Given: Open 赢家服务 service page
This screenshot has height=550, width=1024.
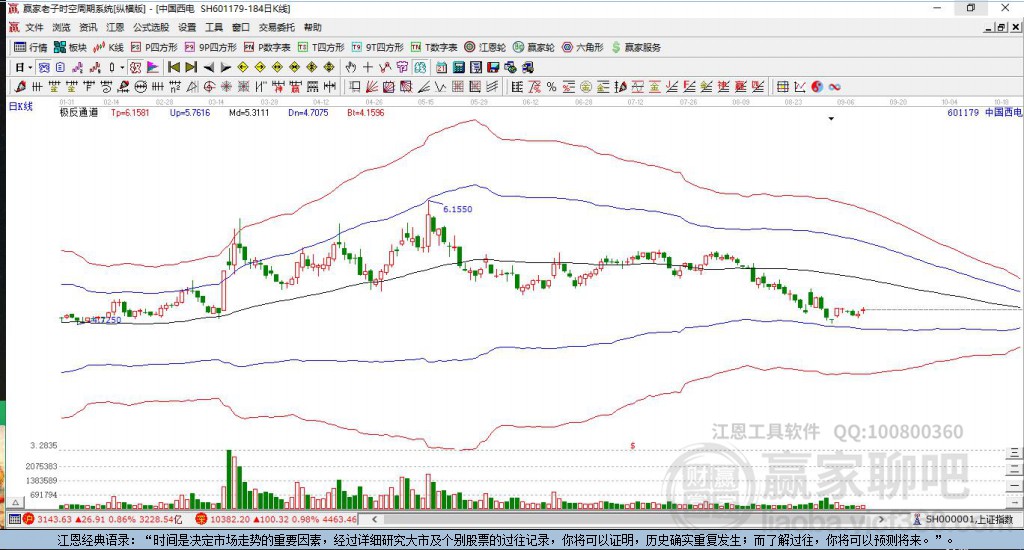Looking at the screenshot, I should pyautogui.click(x=636, y=47).
